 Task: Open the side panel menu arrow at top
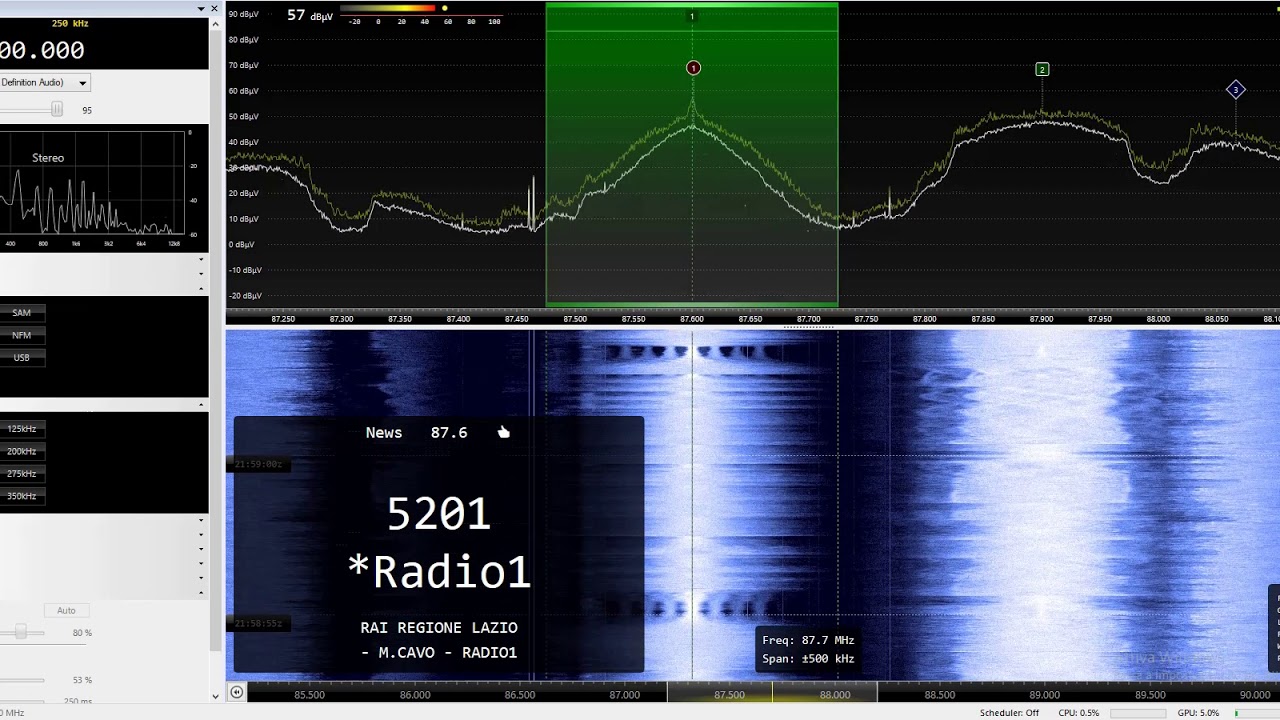pos(199,8)
